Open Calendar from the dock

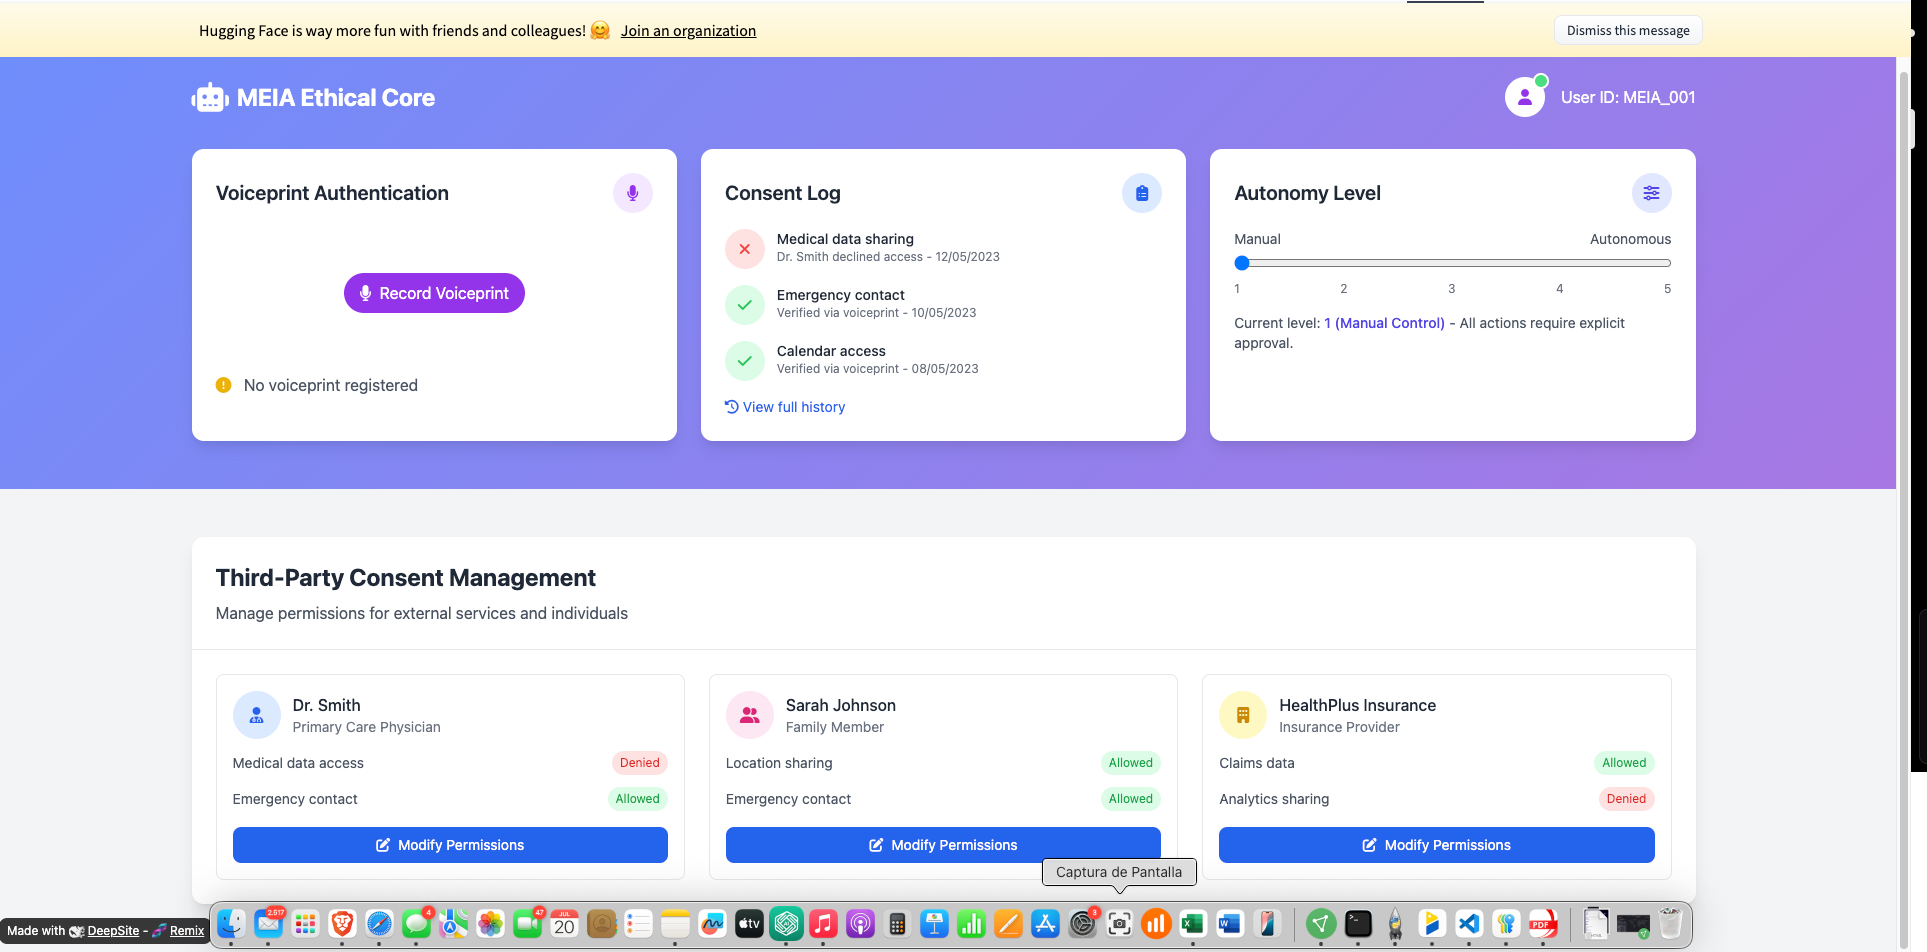564,923
